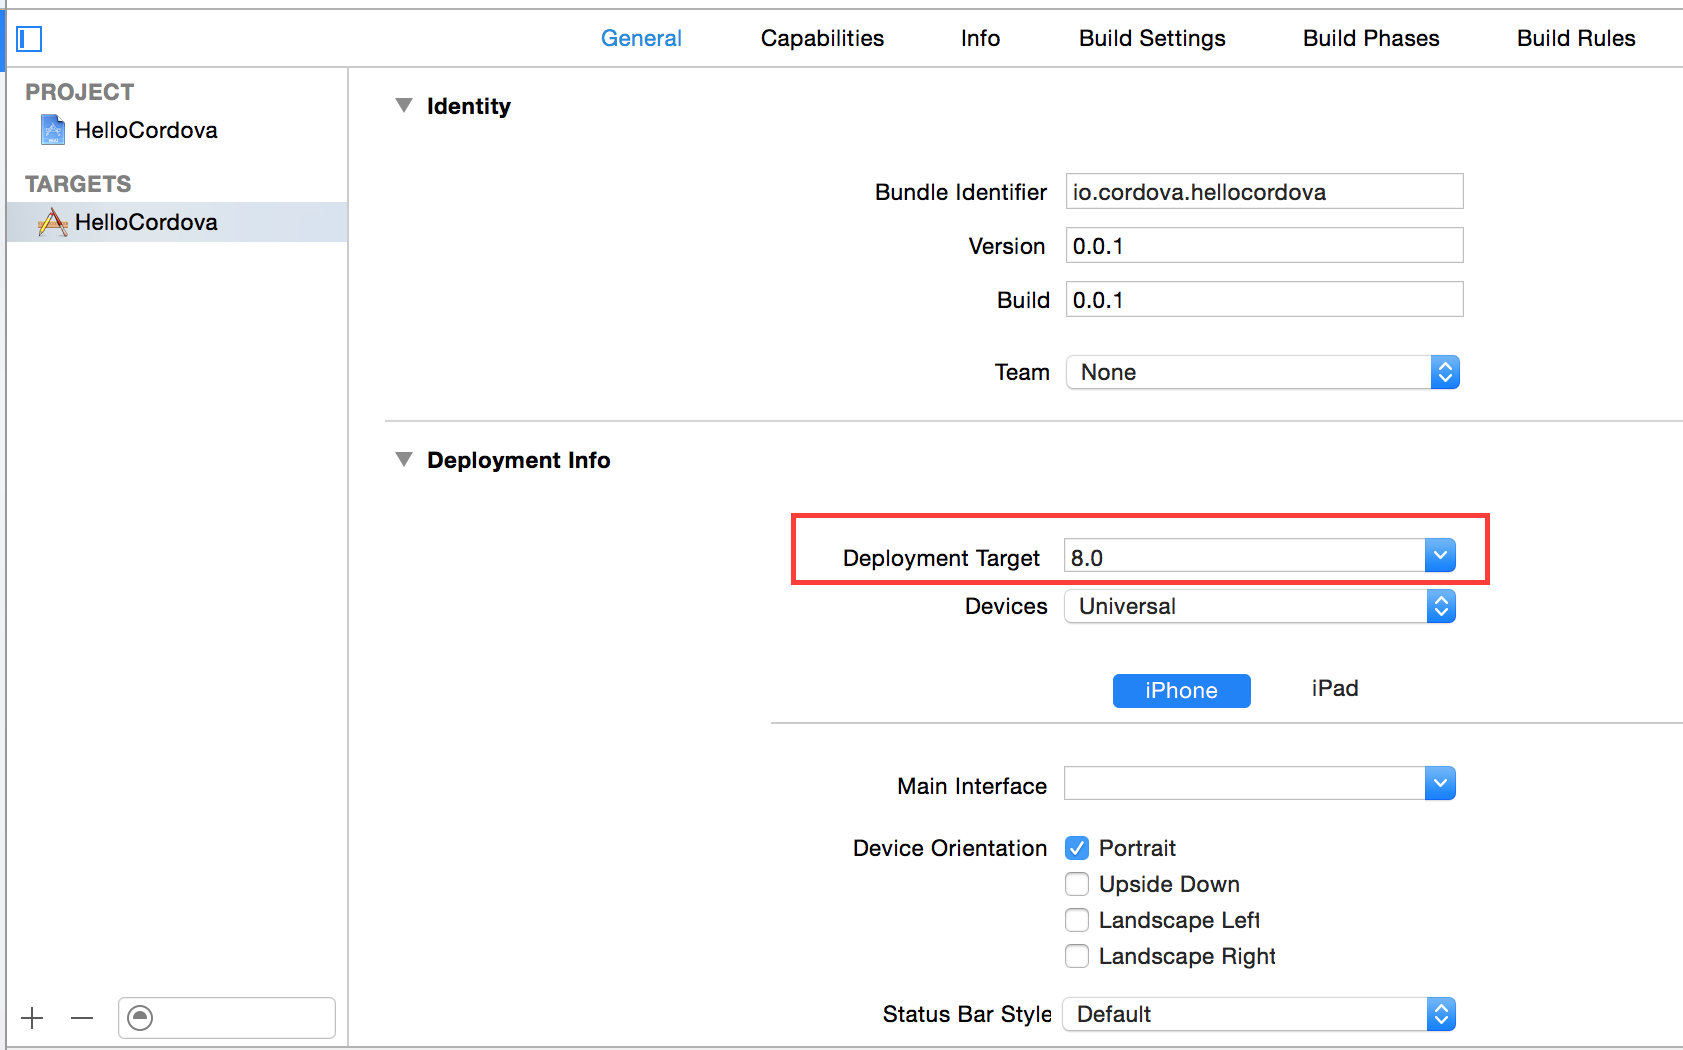Check the Landscape Right checkbox
The width and height of the screenshot is (1683, 1050).
[1077, 956]
